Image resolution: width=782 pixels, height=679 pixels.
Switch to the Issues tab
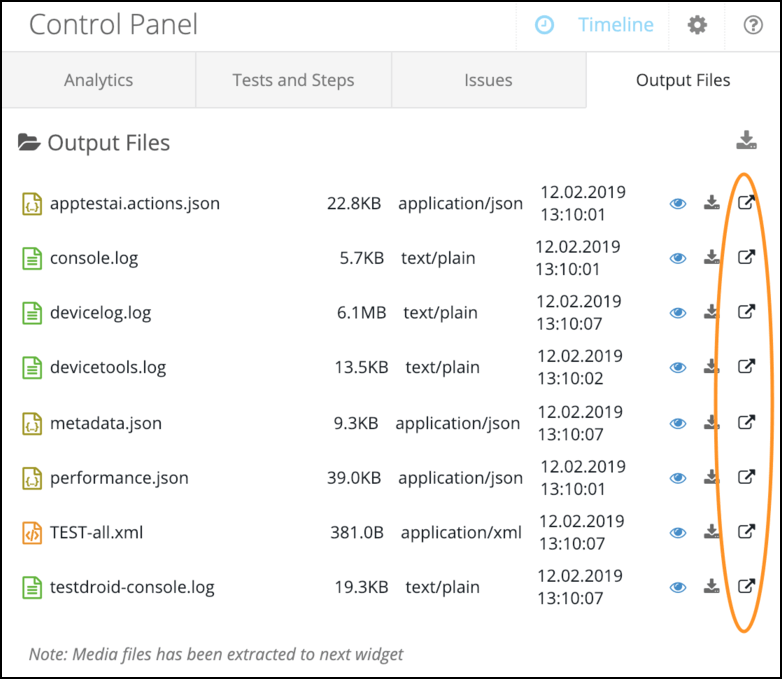(x=488, y=80)
